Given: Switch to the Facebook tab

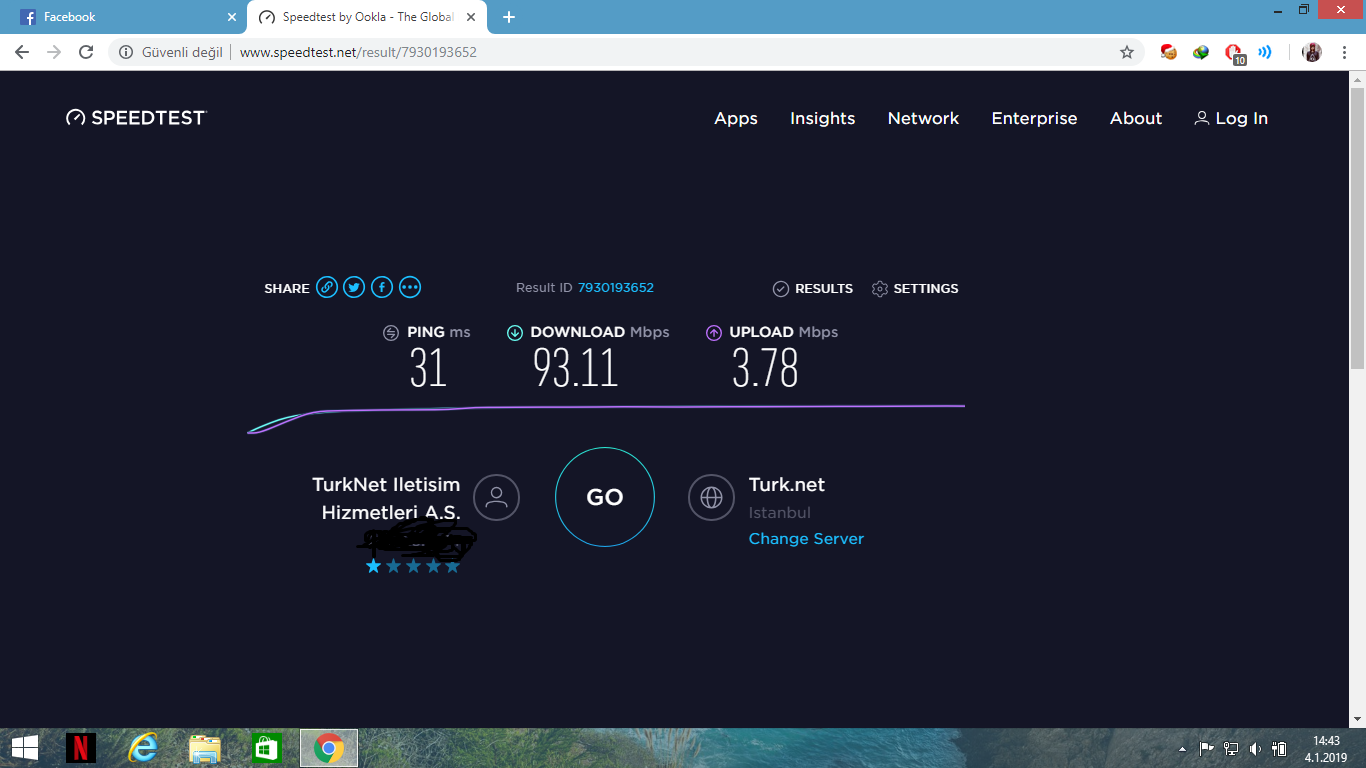Looking at the screenshot, I should (122, 17).
